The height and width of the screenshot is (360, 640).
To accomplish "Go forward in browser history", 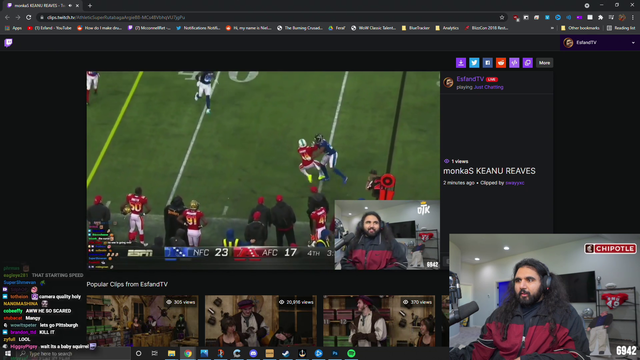I will [18, 17].
